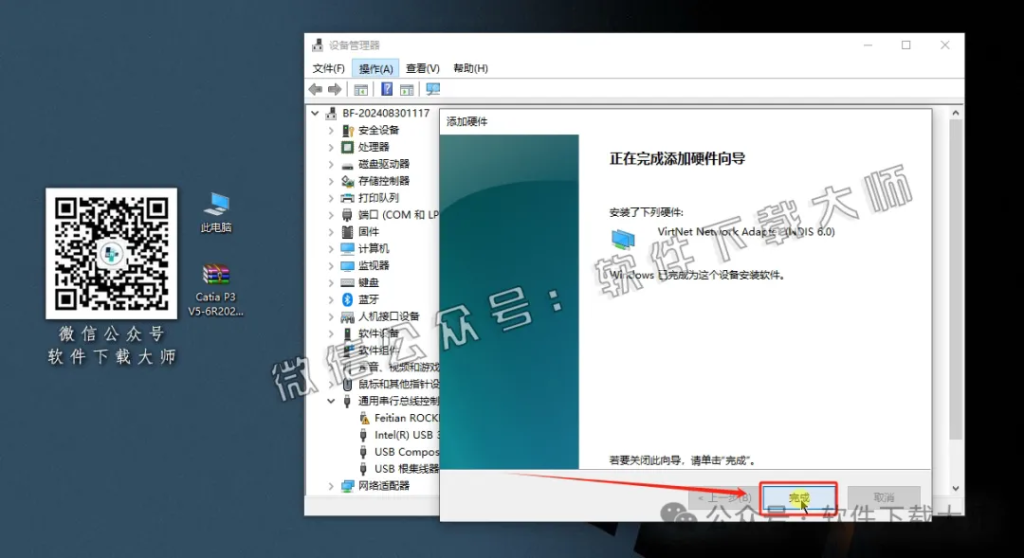This screenshot has height=558, width=1024.
Task: Expand the 网络适配器 node
Action: [x=331, y=485]
